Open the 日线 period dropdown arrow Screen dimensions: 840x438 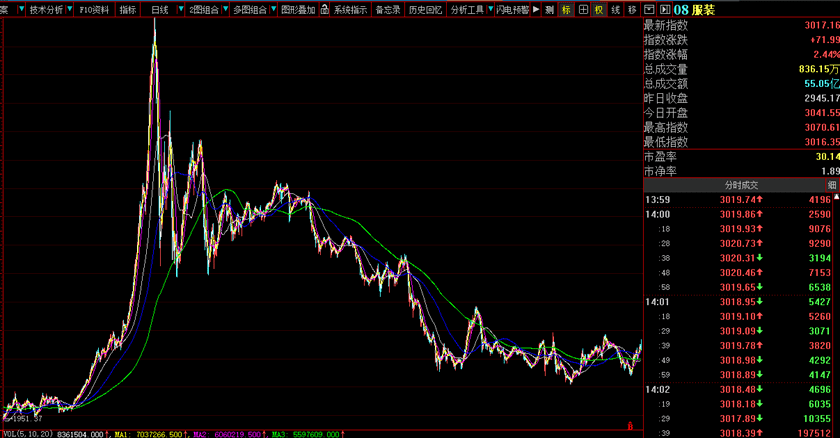coord(179,9)
